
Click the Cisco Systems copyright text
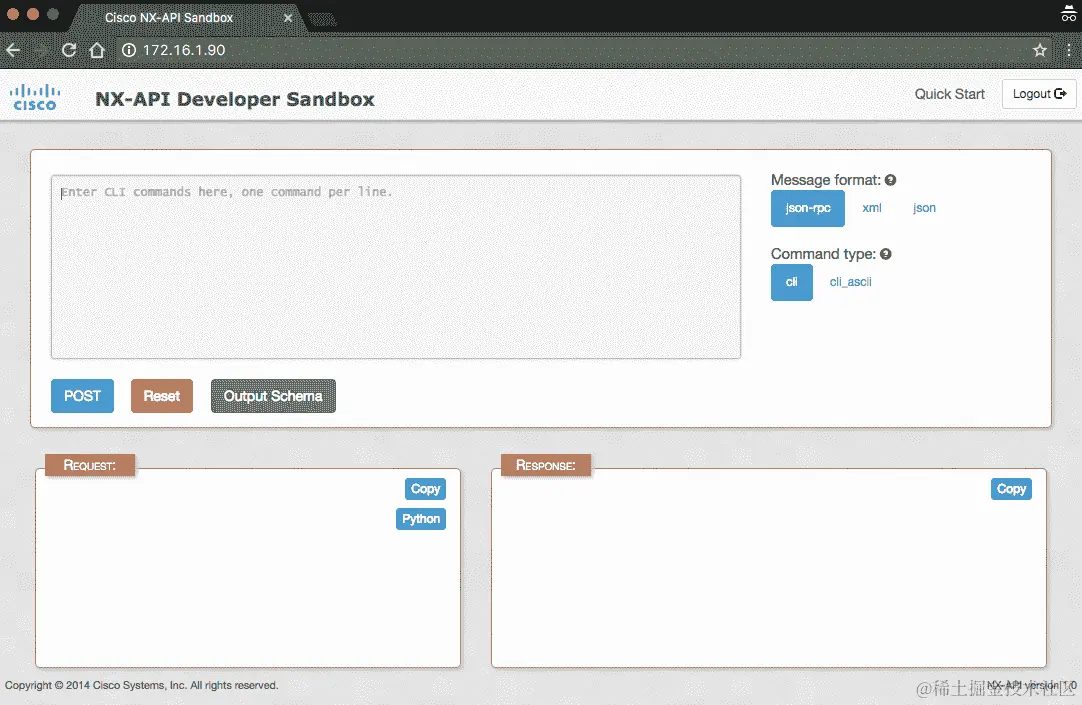141,686
